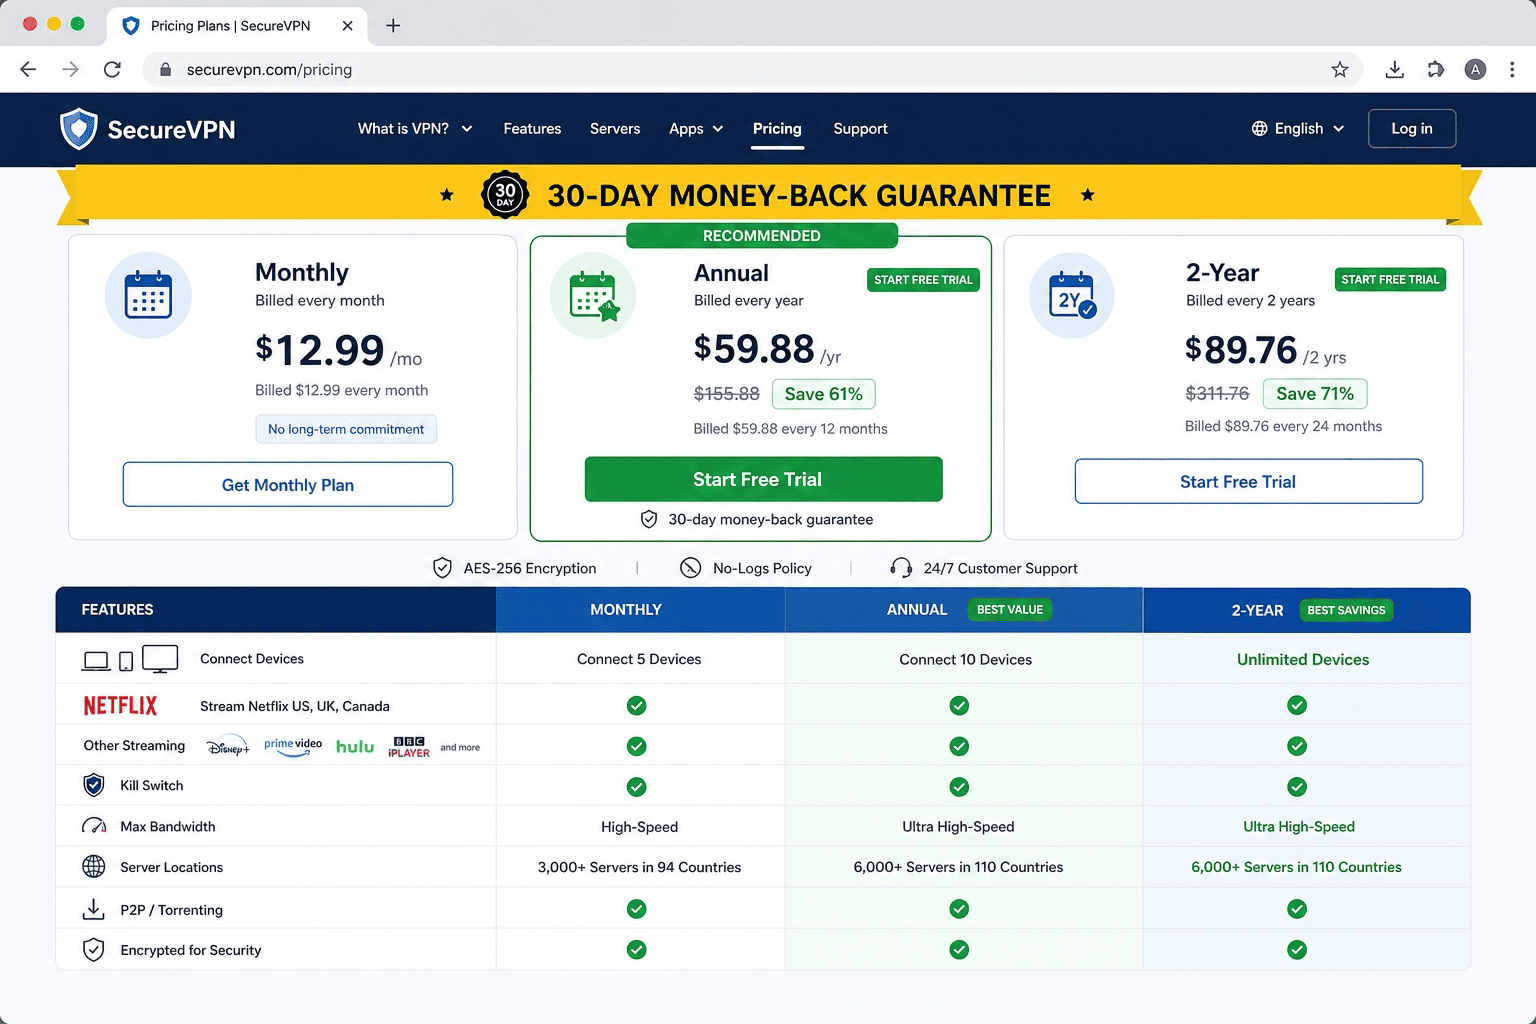This screenshot has width=1536, height=1024.
Task: Click the No-Logs Policy icon
Action: [x=690, y=568]
